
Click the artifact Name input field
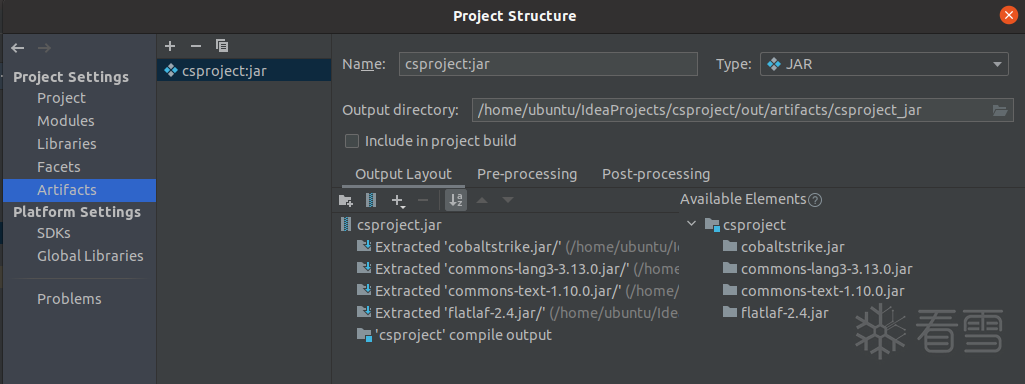coord(548,65)
